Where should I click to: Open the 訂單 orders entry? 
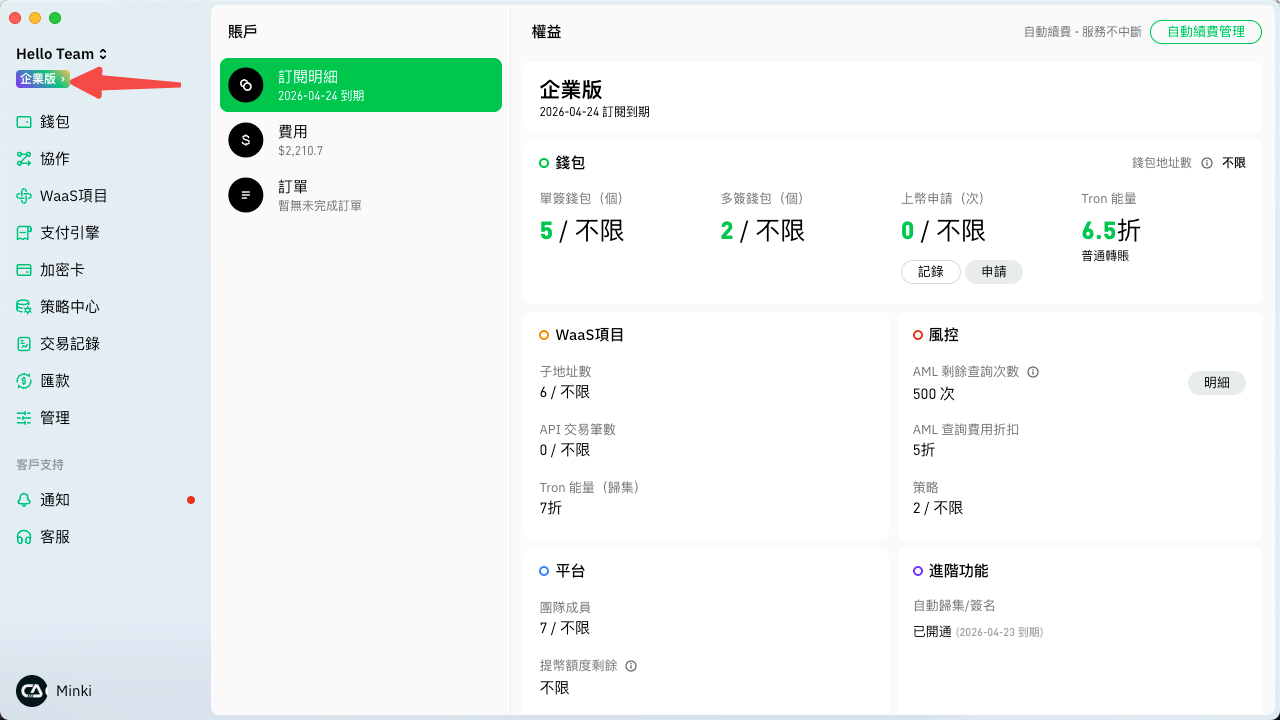tap(360, 195)
